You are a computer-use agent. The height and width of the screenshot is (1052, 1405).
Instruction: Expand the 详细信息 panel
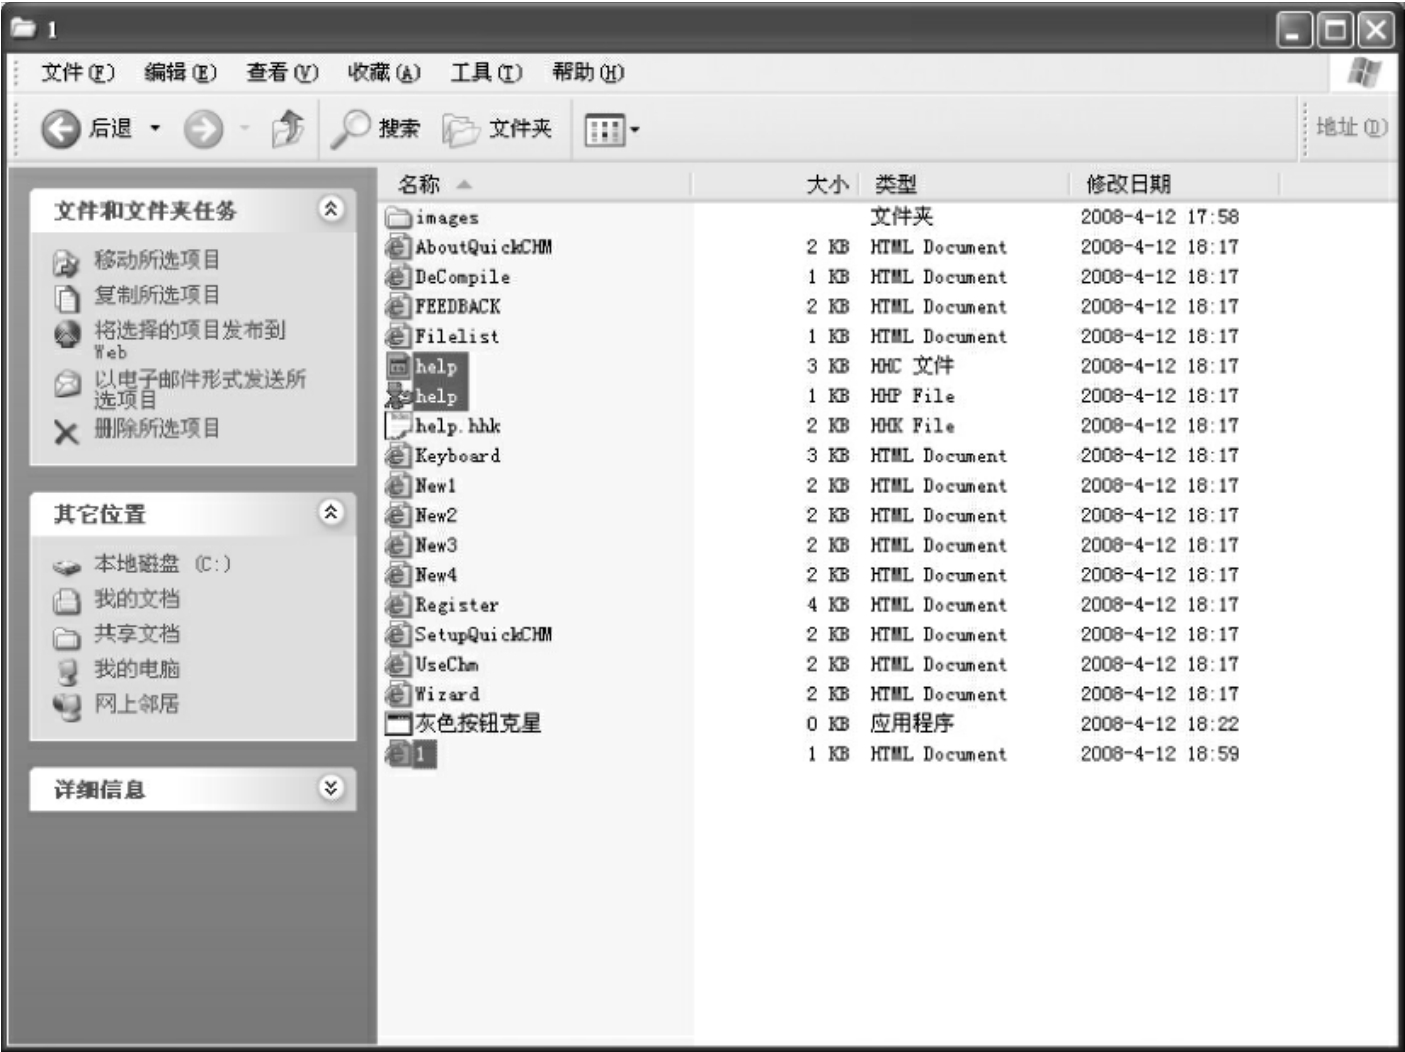331,789
